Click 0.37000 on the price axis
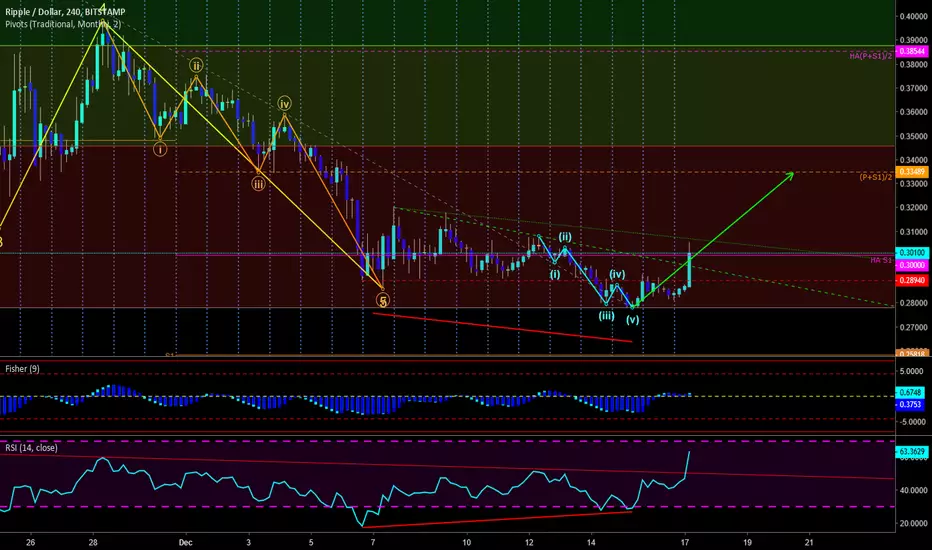This screenshot has height=550, width=932. coord(914,88)
